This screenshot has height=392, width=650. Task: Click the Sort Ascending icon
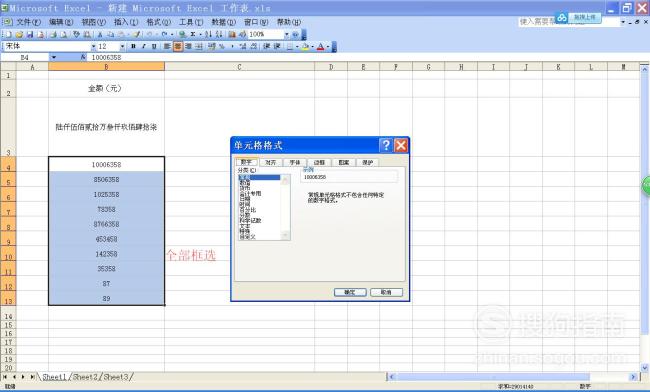coord(209,34)
